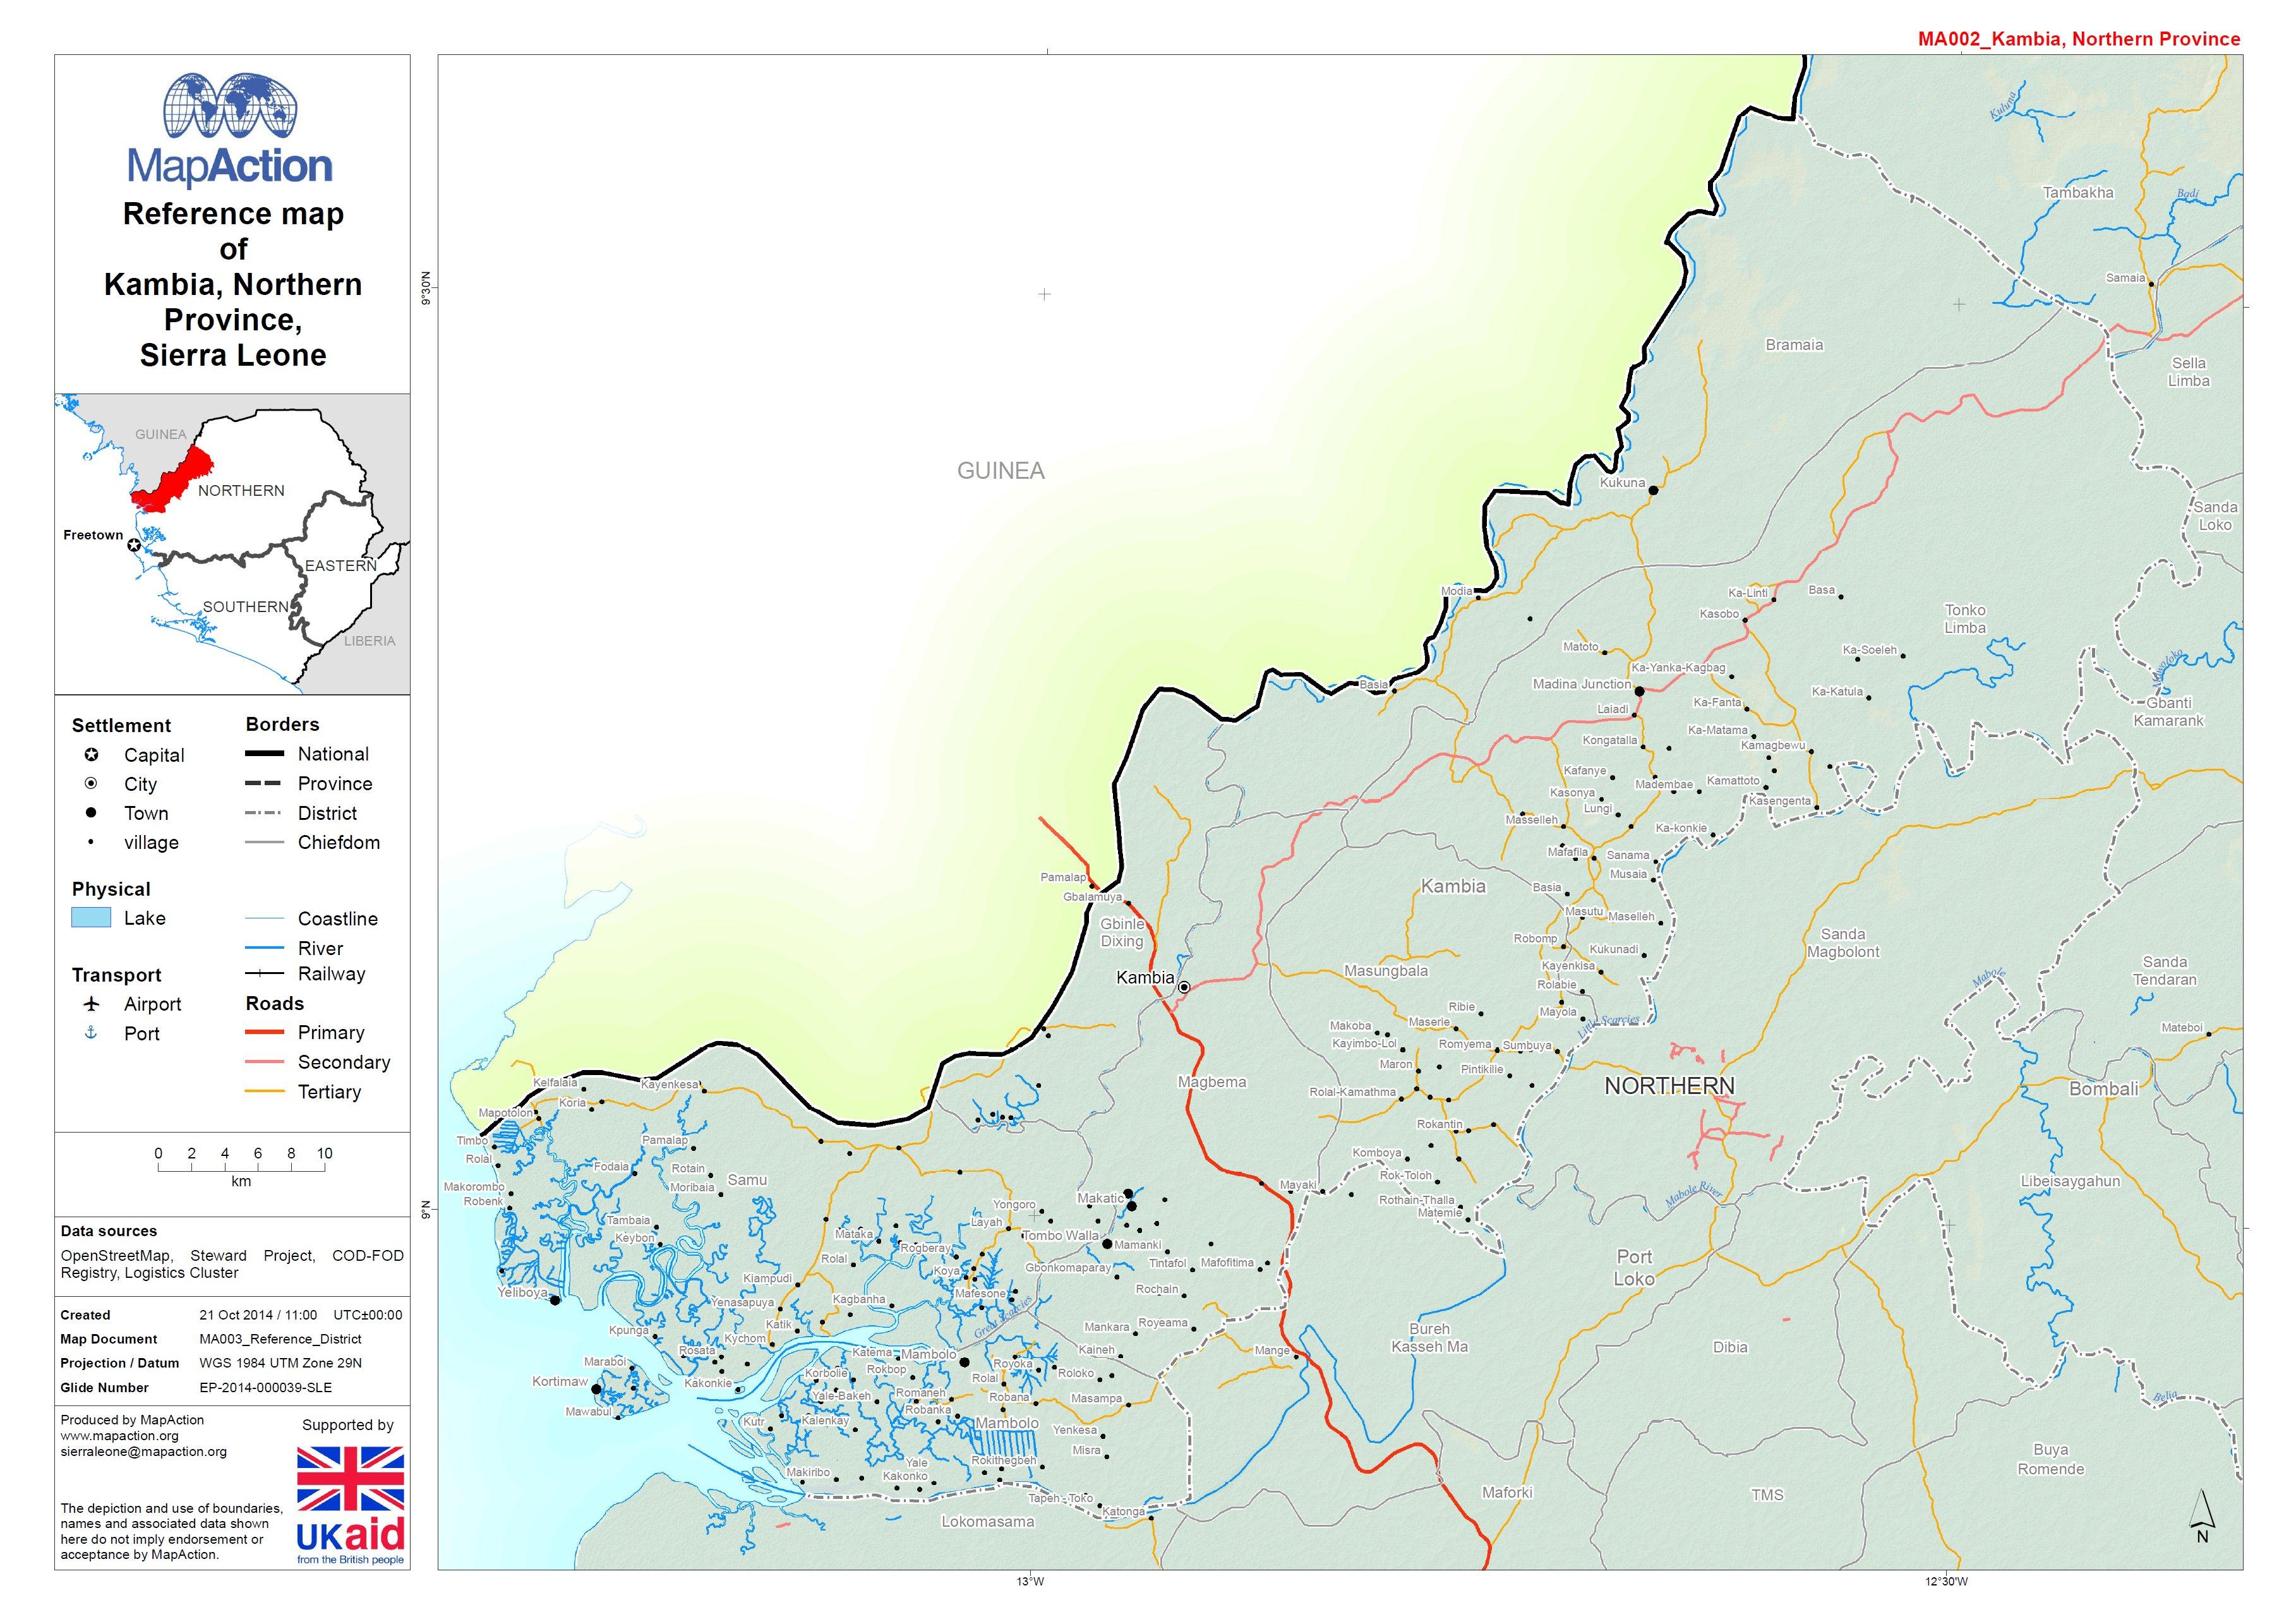Screen dimensions: 2296x1624
Task: Click the red map title MA002_Kambia, Northern Province
Action: point(2079,39)
